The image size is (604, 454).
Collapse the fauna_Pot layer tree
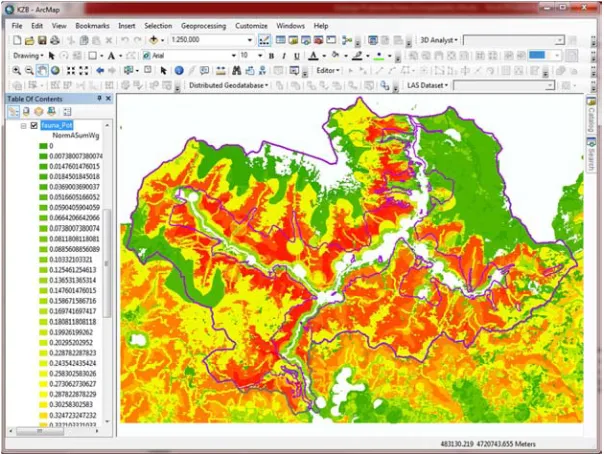[x=23, y=126]
